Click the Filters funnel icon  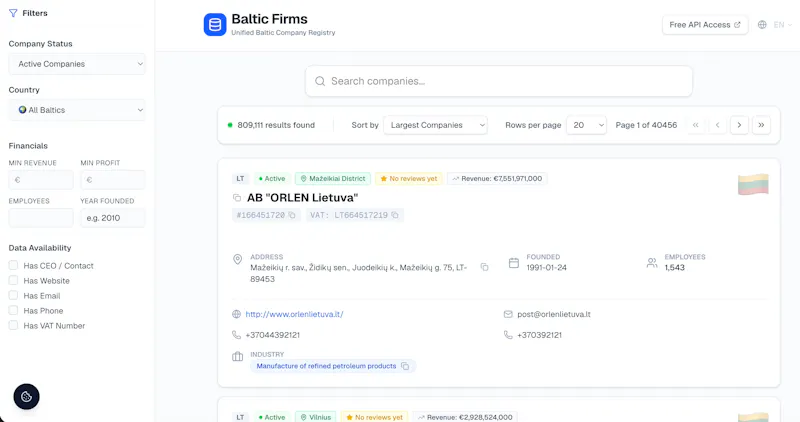13,13
